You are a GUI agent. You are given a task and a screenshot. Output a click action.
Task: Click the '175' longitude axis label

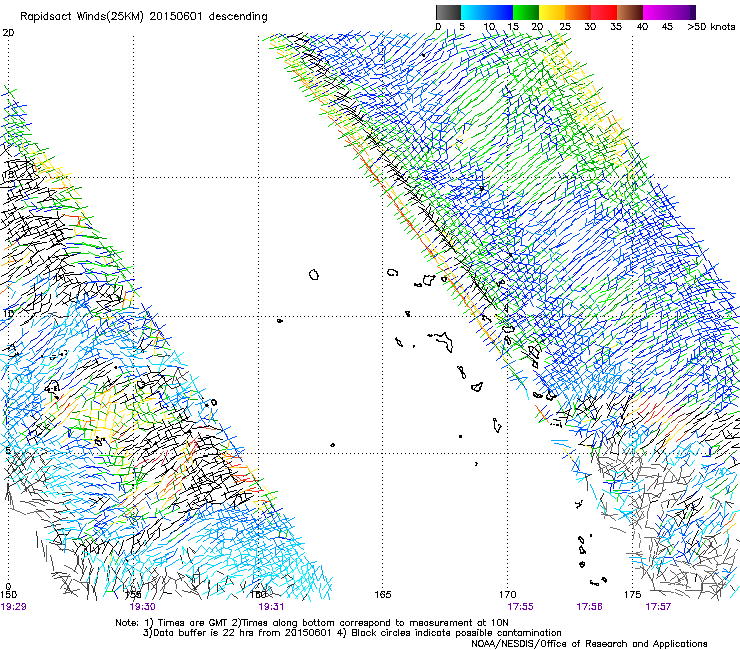pyautogui.click(x=632, y=594)
